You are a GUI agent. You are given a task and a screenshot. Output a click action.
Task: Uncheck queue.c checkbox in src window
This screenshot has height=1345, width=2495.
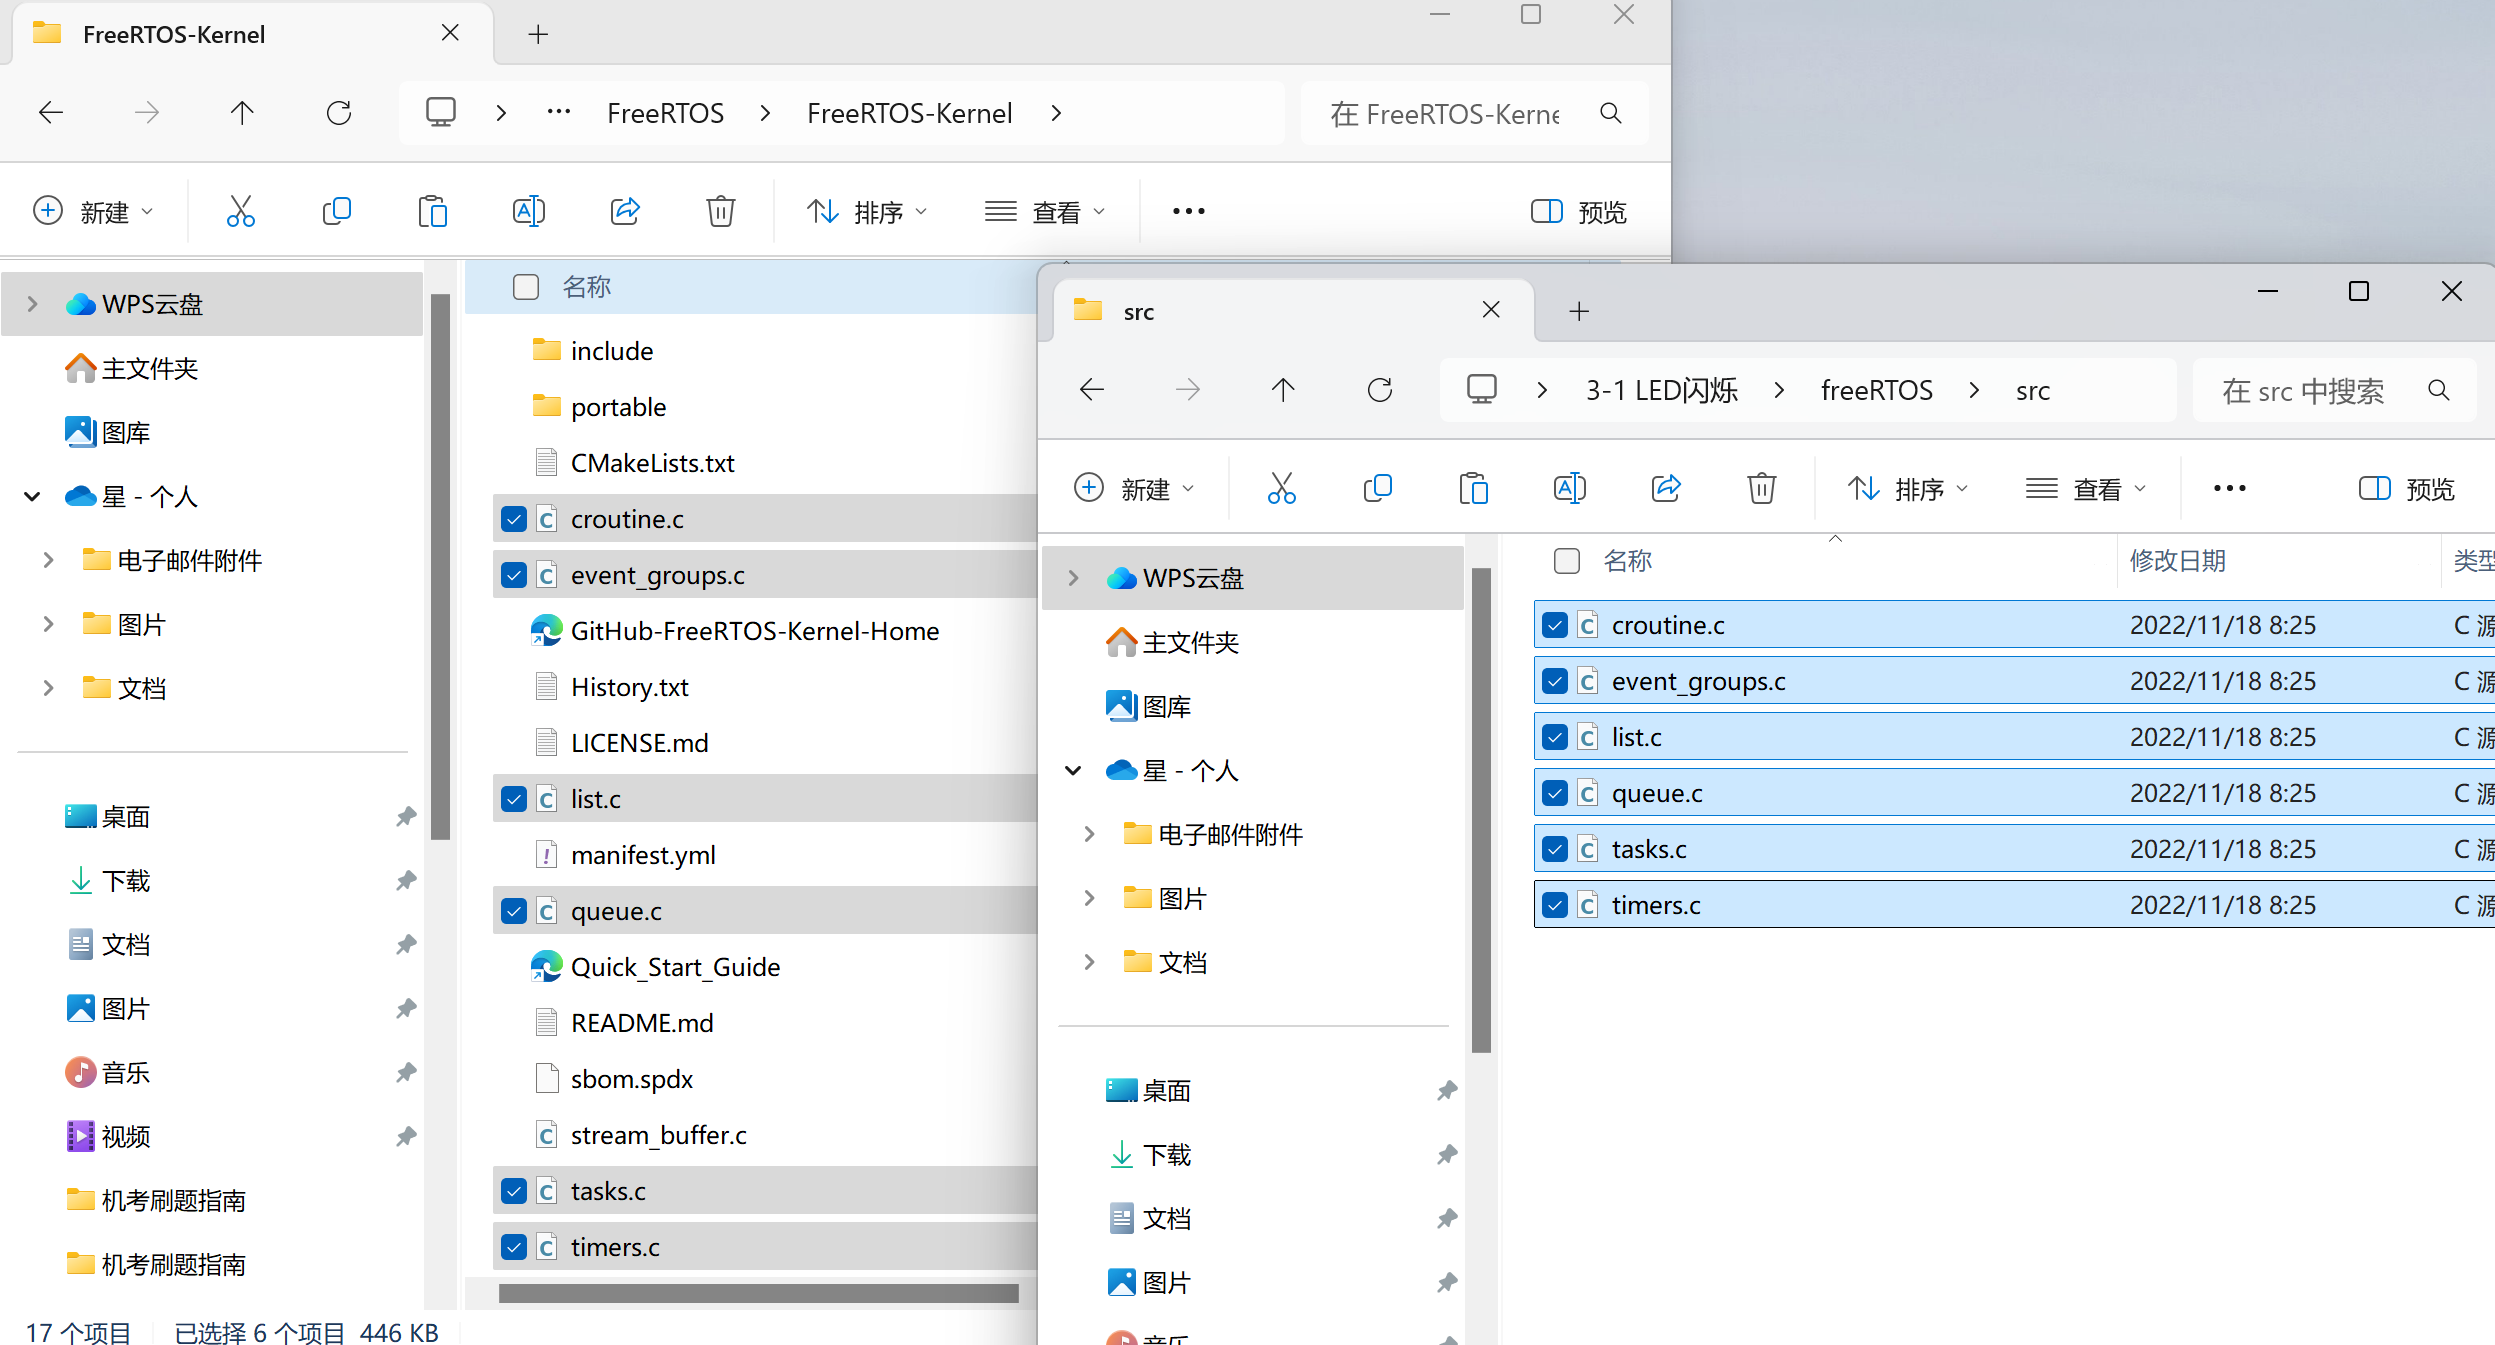click(1554, 793)
